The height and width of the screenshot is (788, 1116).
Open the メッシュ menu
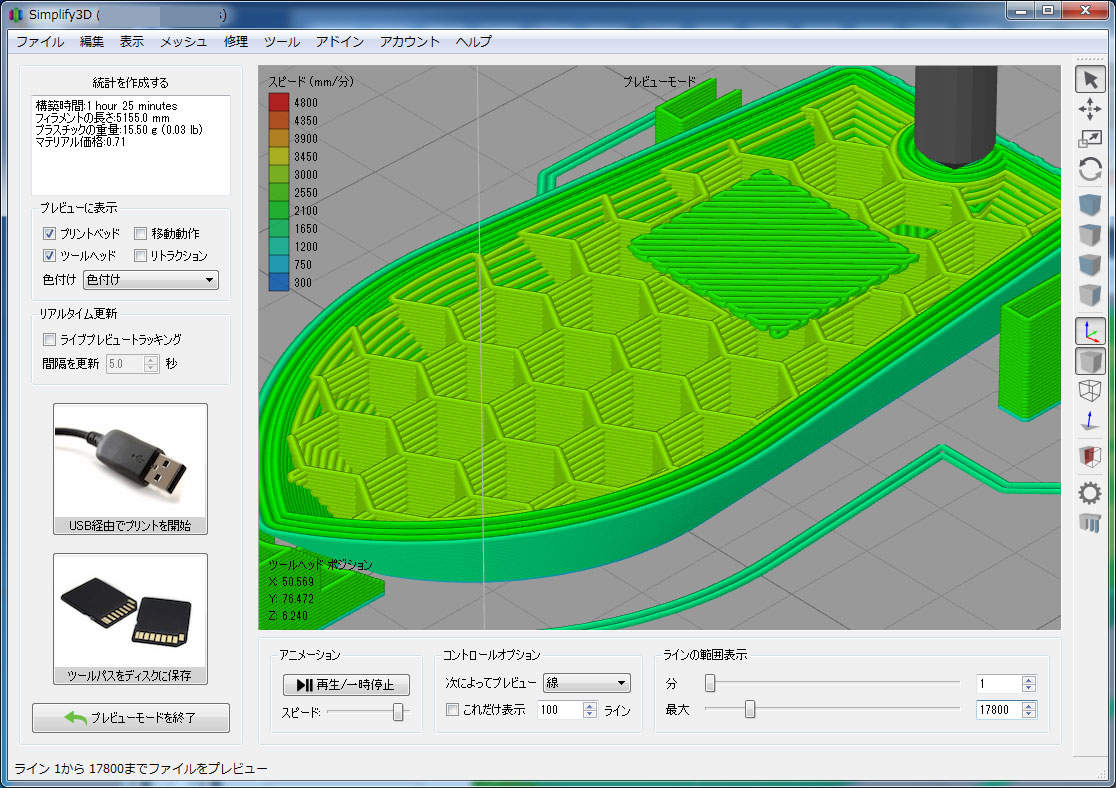coord(184,41)
